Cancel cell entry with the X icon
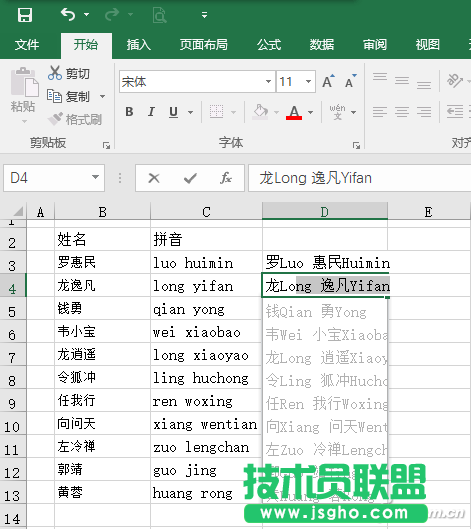This screenshot has width=471, height=529. point(154,178)
